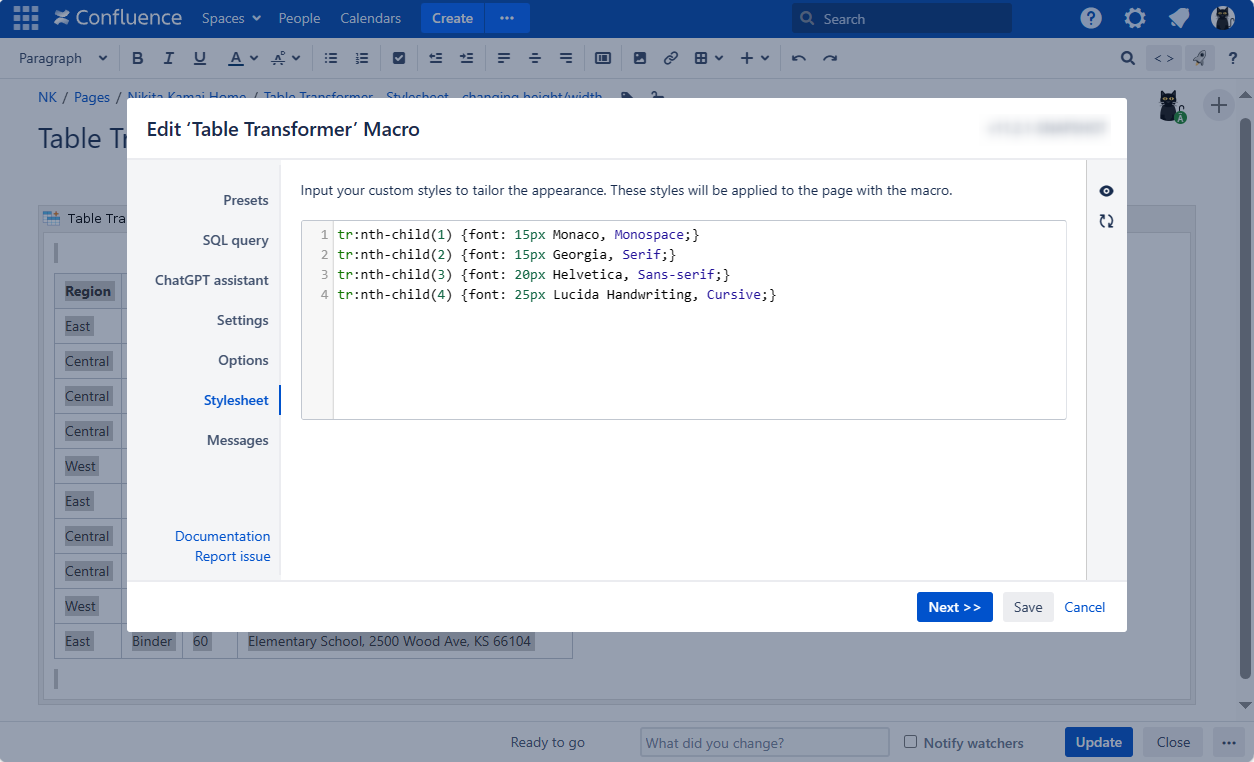Enable the Notify watchers checkbox
The image size is (1254, 762).
tap(910, 742)
